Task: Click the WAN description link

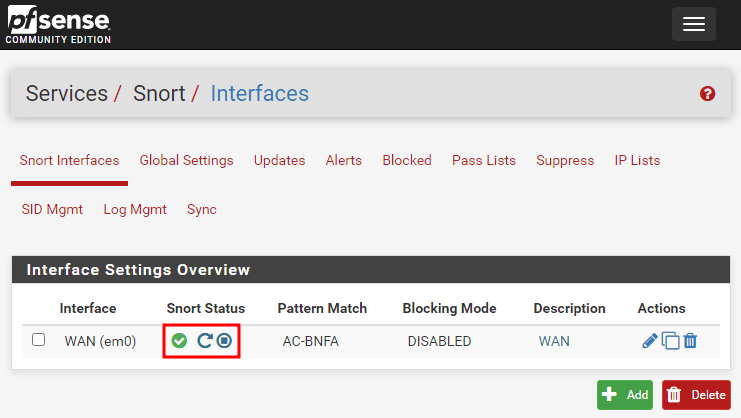Action: [554, 341]
